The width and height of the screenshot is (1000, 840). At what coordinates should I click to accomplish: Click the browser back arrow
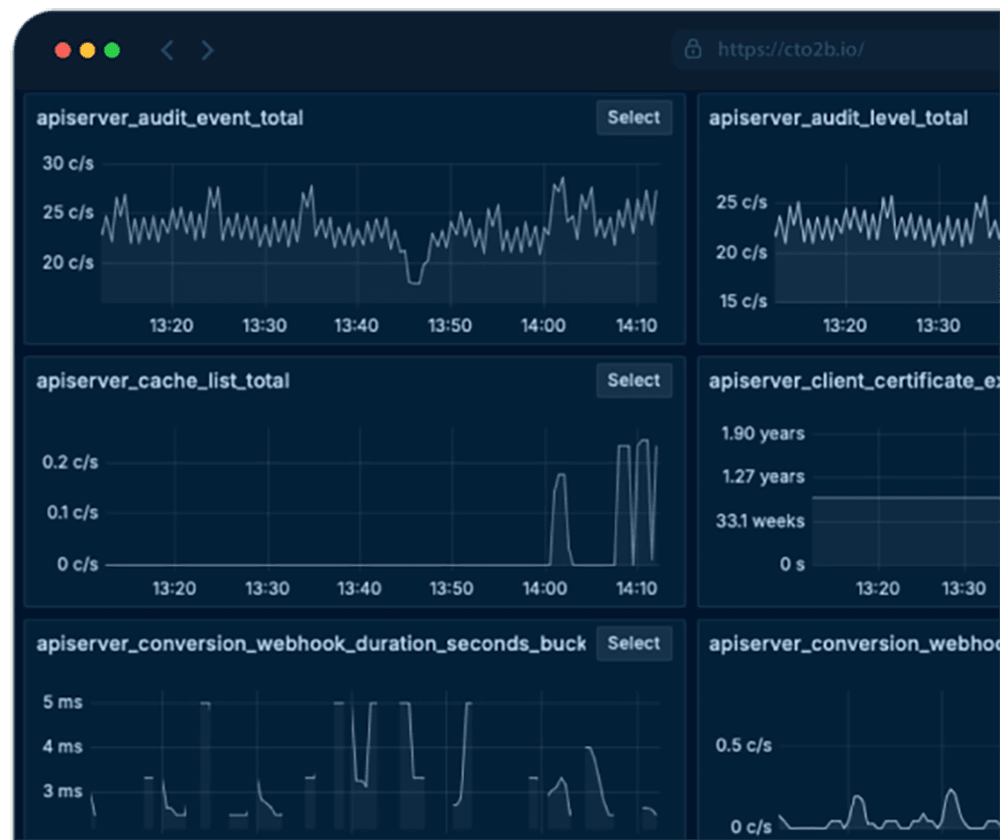(167, 50)
